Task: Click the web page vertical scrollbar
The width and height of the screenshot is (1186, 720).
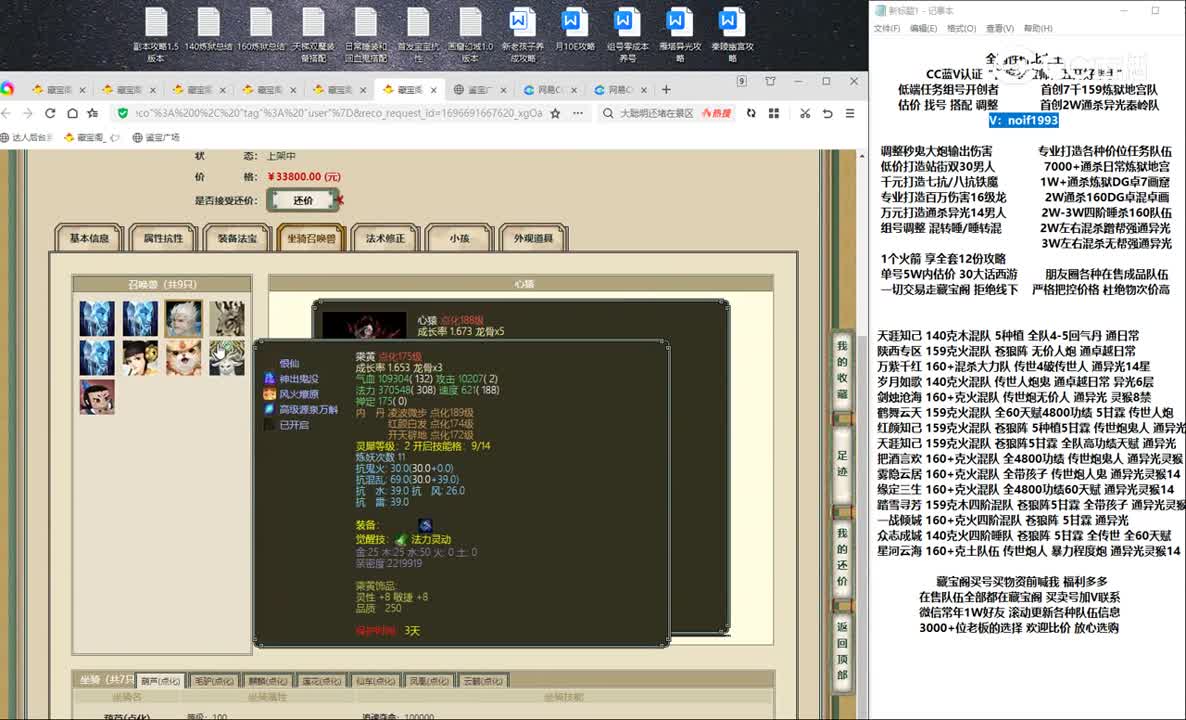Action: click(862, 435)
